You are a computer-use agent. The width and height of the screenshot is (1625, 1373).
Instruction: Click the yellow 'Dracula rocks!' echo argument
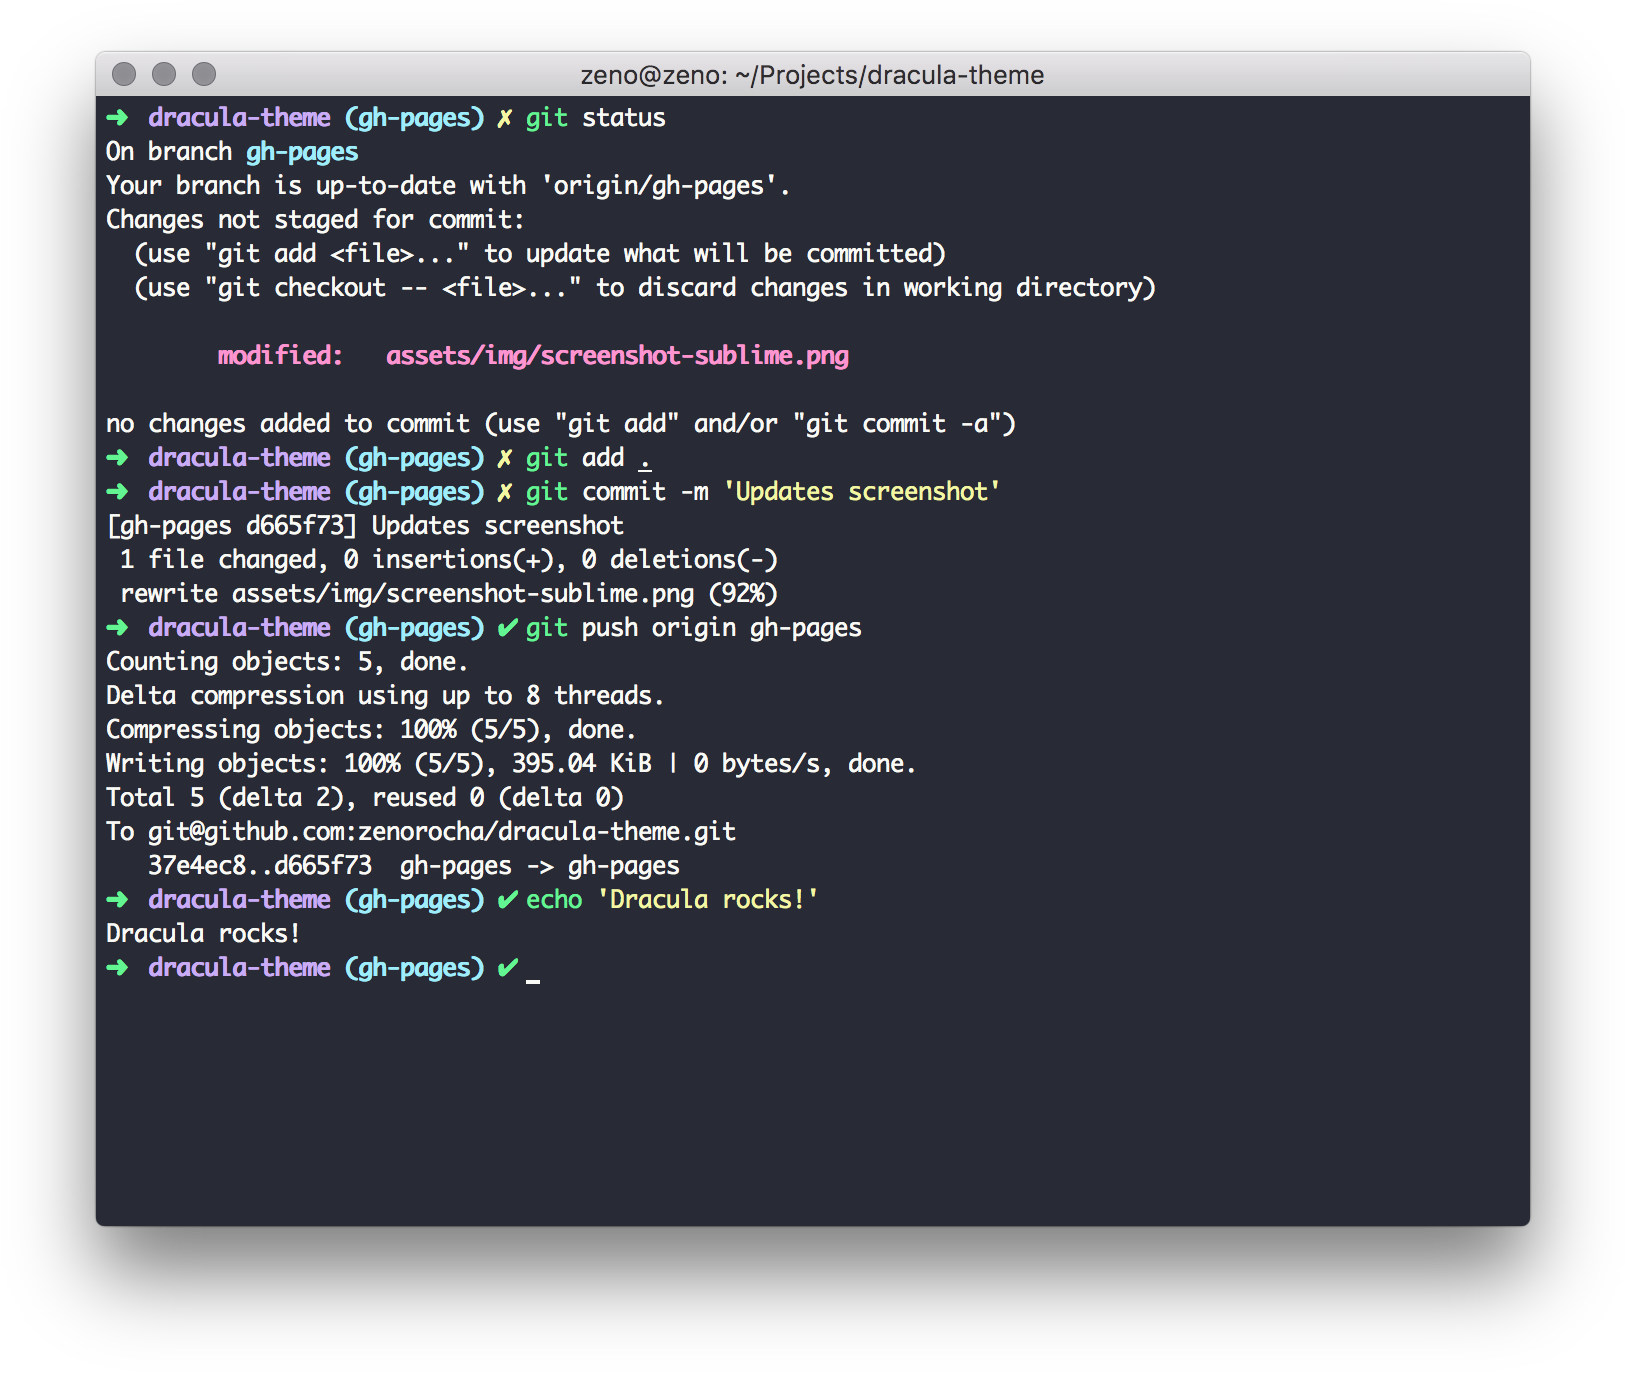(708, 900)
